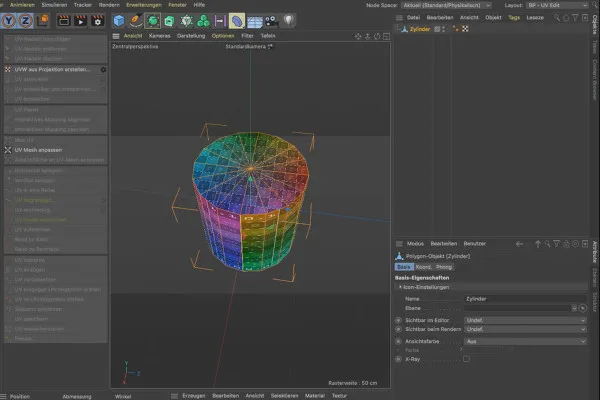Click the Y axis lock icon
The width and height of the screenshot is (600, 400).
click(x=10, y=20)
